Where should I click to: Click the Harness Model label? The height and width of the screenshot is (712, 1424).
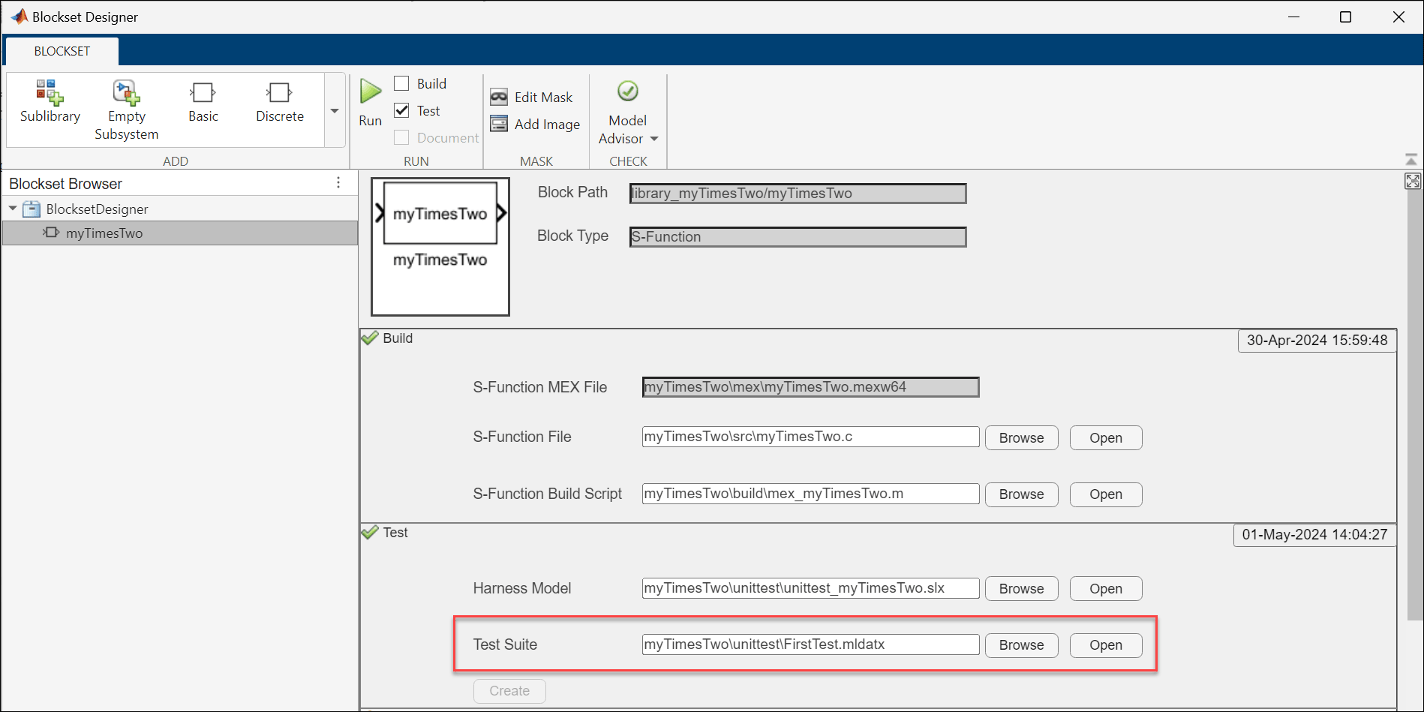(x=522, y=589)
